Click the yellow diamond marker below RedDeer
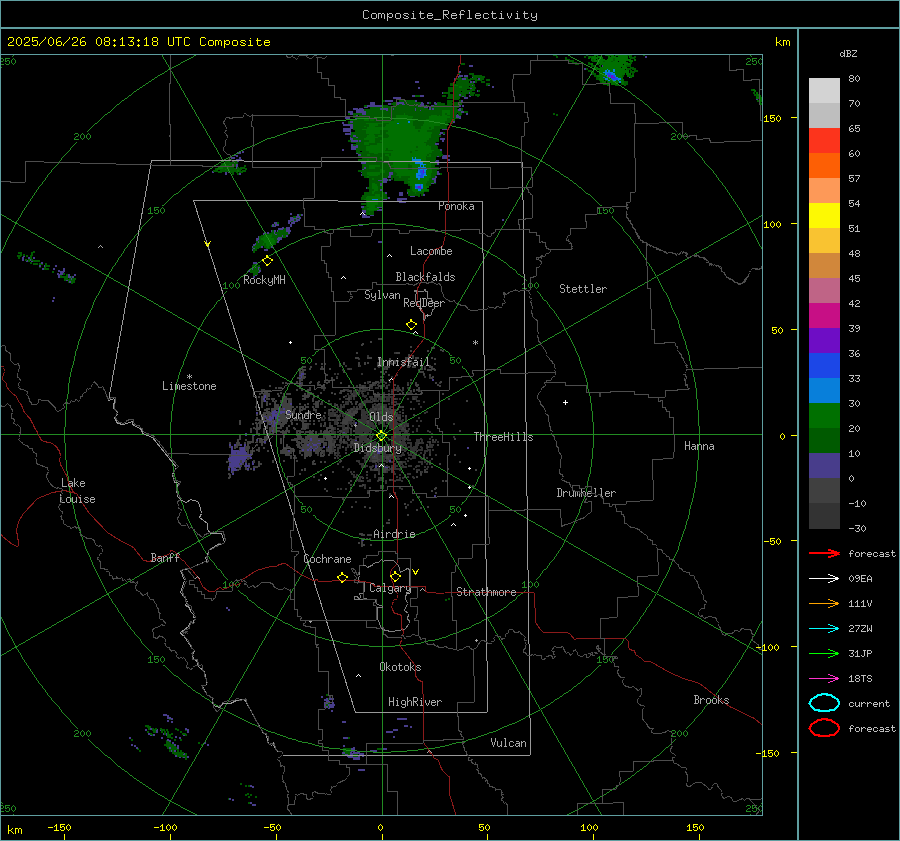The image size is (900, 841). pyautogui.click(x=411, y=325)
